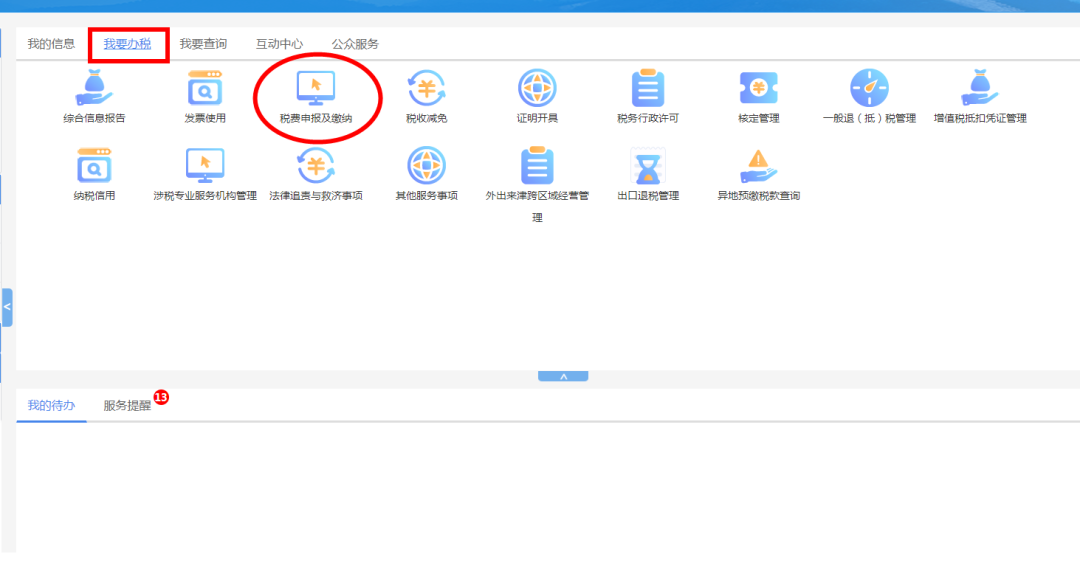Switch to 我的信息 tab
Image resolution: width=1080 pixels, height=582 pixels.
coord(51,44)
